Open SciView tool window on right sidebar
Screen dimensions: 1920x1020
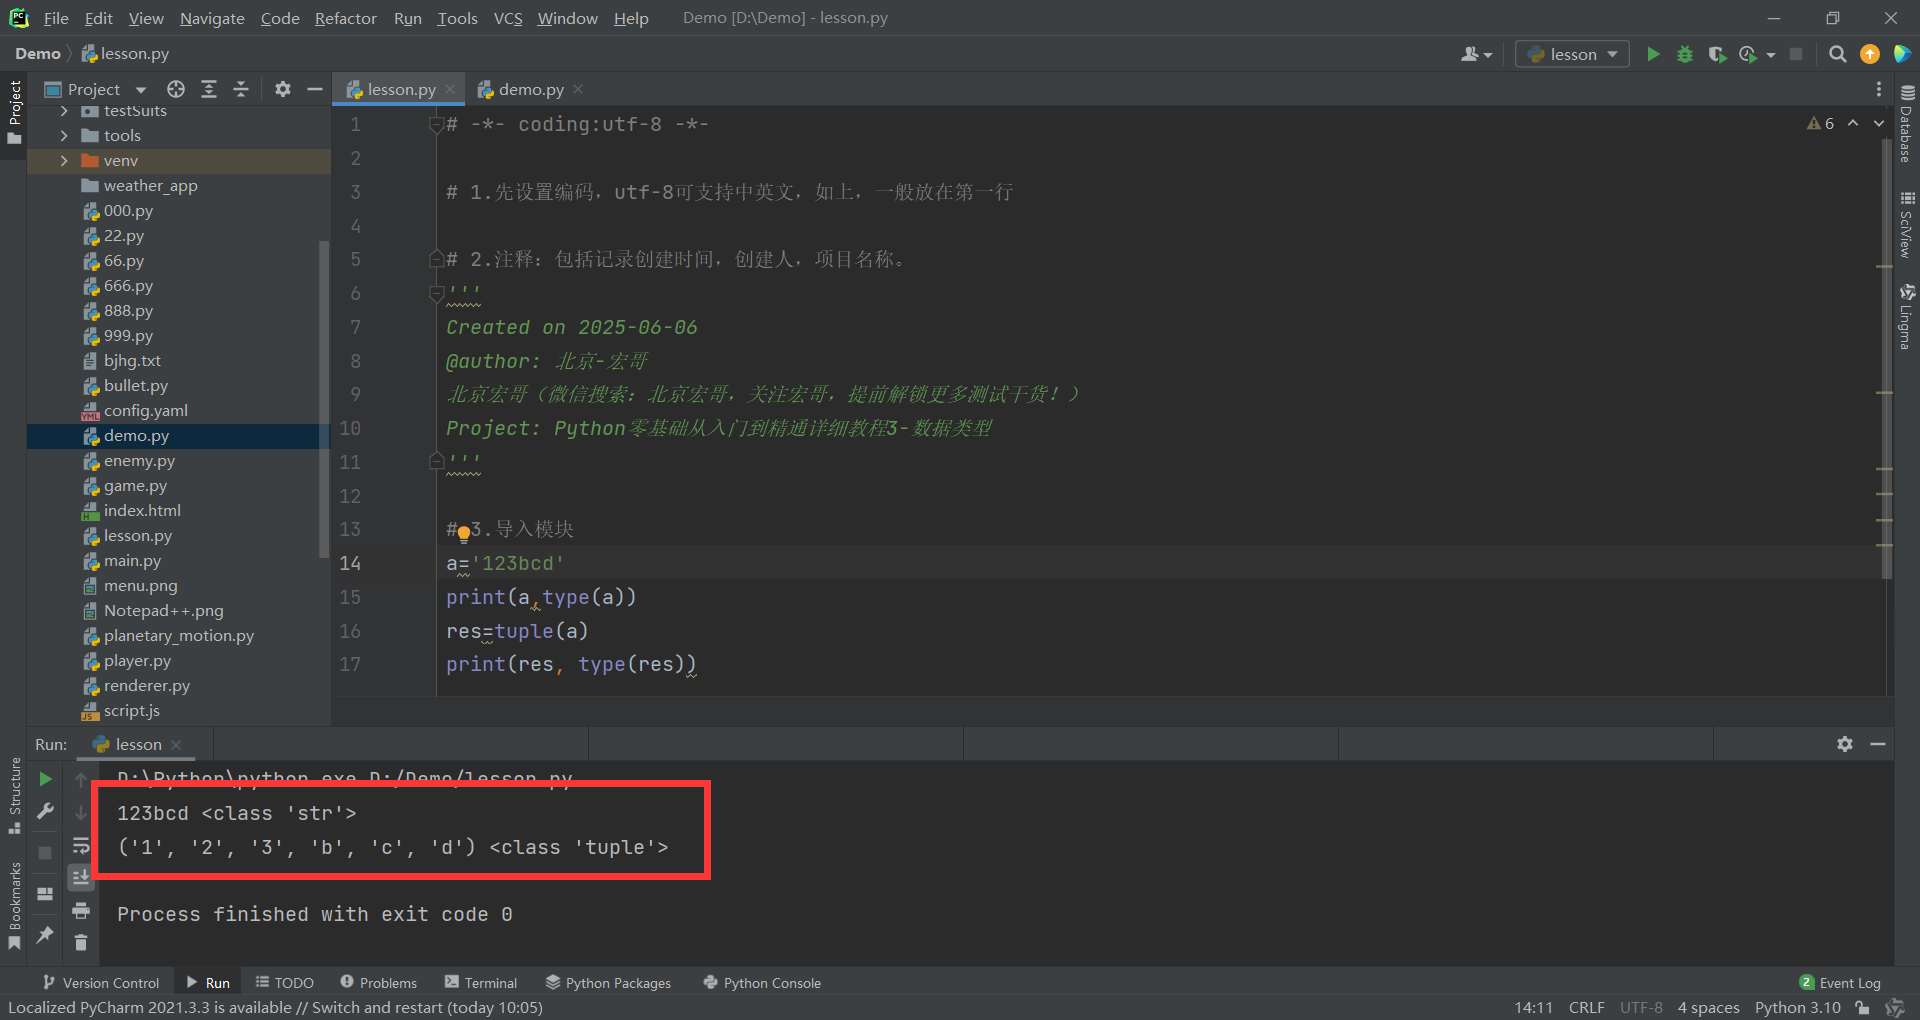point(1907,224)
